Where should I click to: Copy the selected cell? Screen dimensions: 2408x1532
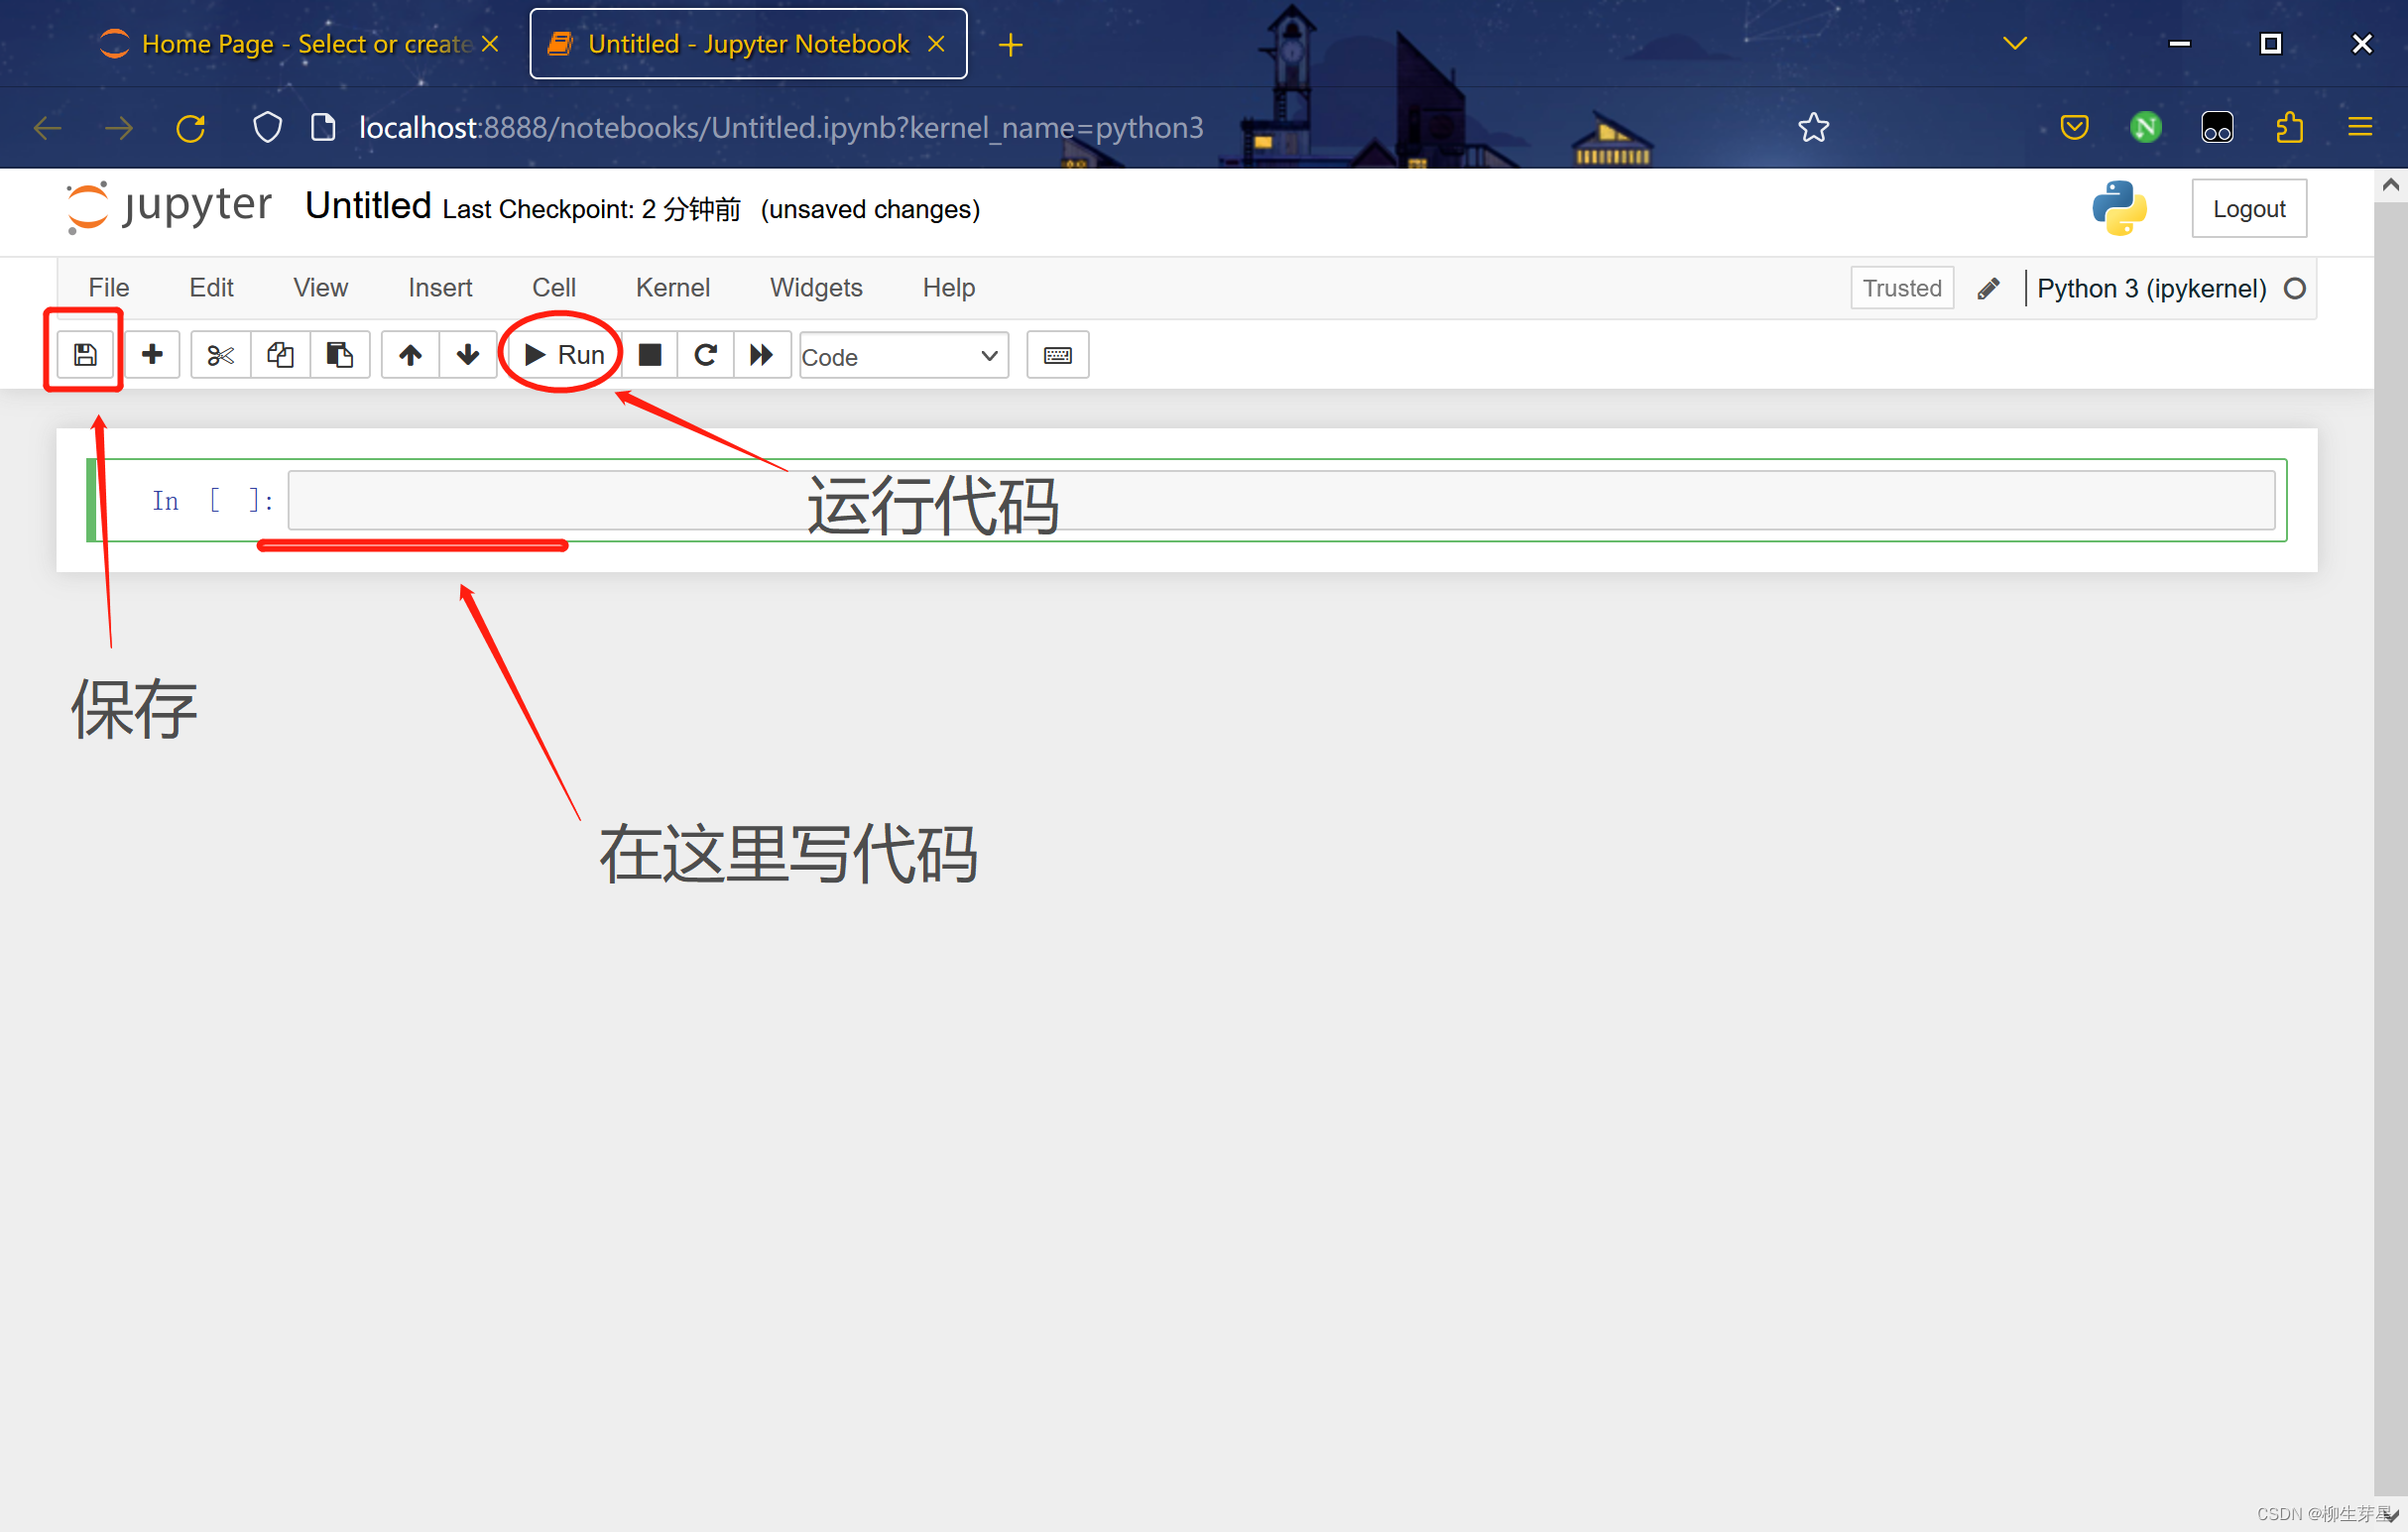pyautogui.click(x=280, y=354)
